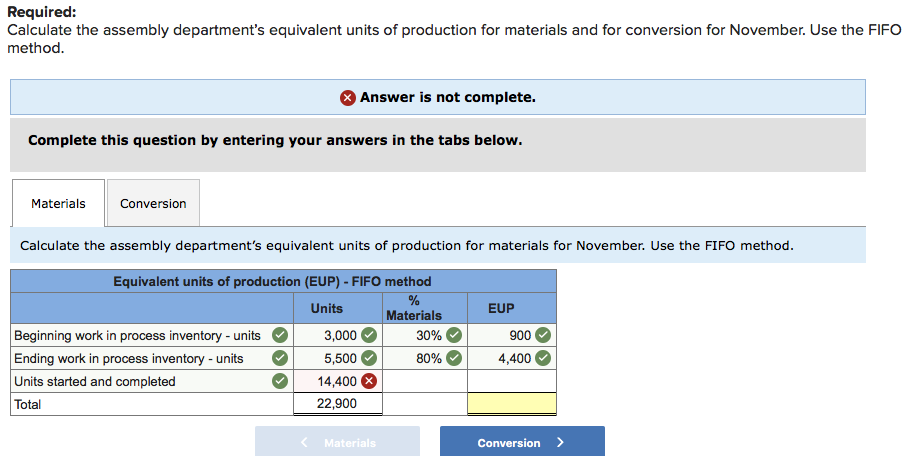921x459 pixels.
Task: Click green check next to 5,500 units
Action: (368, 358)
